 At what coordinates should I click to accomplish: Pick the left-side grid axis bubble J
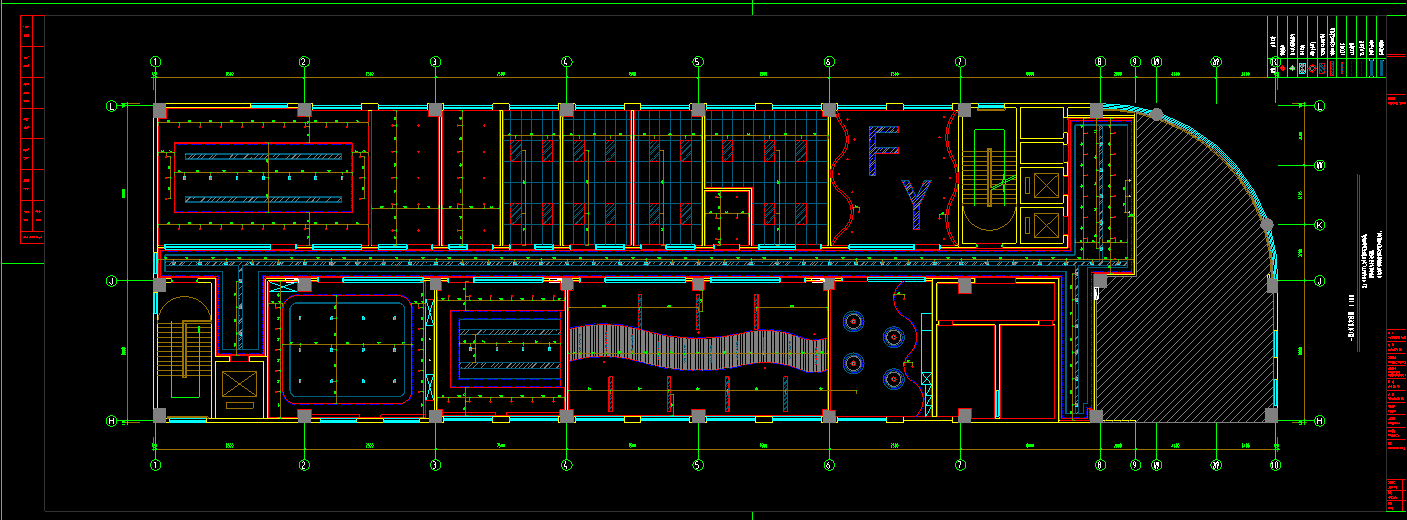pos(112,282)
